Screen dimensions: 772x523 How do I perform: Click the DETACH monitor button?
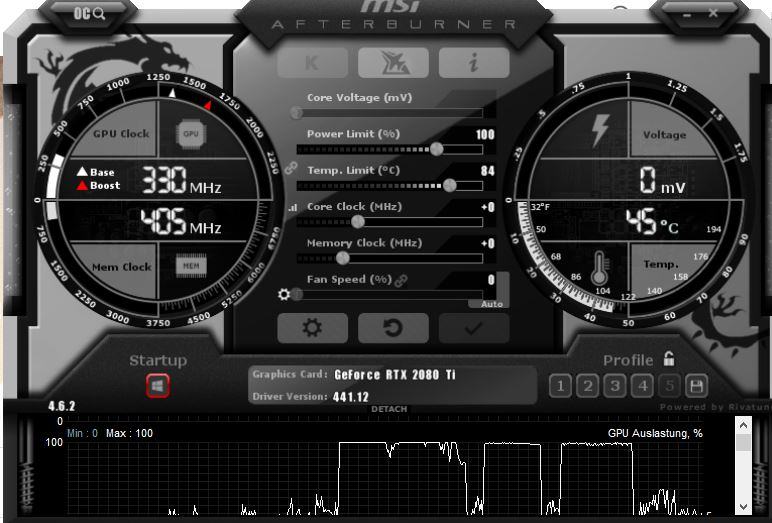(389, 409)
